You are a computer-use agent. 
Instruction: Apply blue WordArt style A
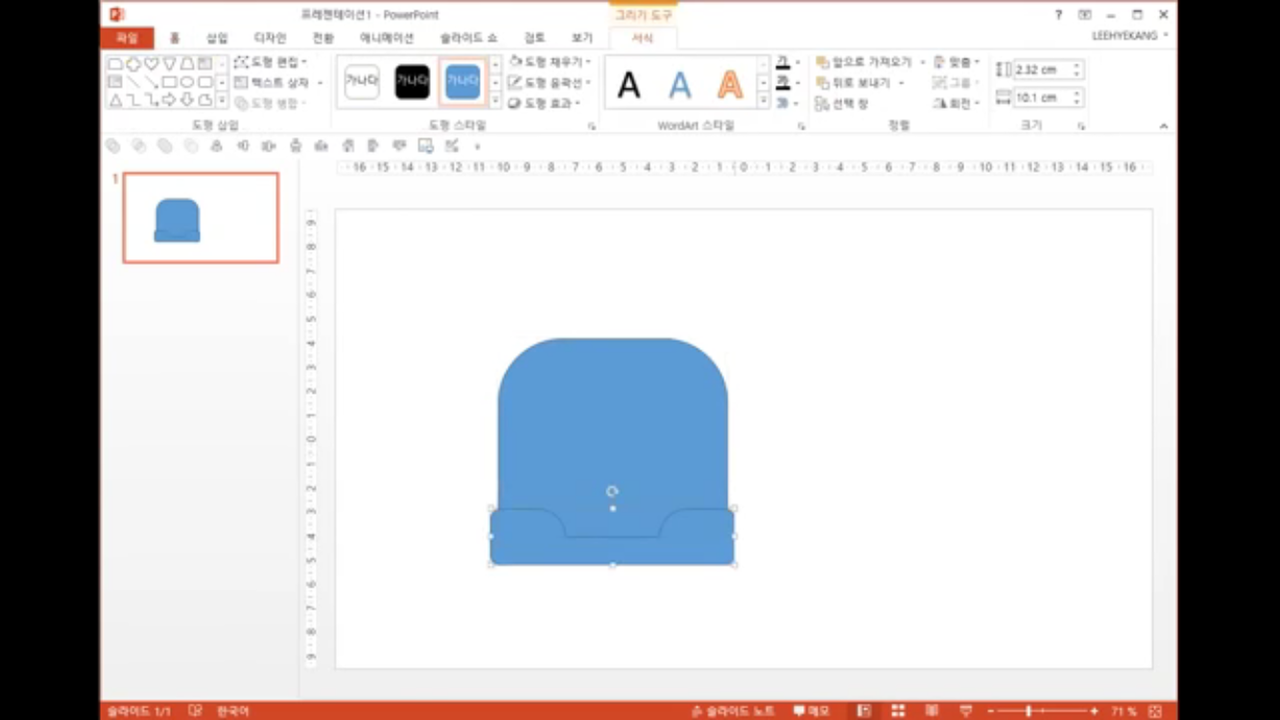[680, 85]
